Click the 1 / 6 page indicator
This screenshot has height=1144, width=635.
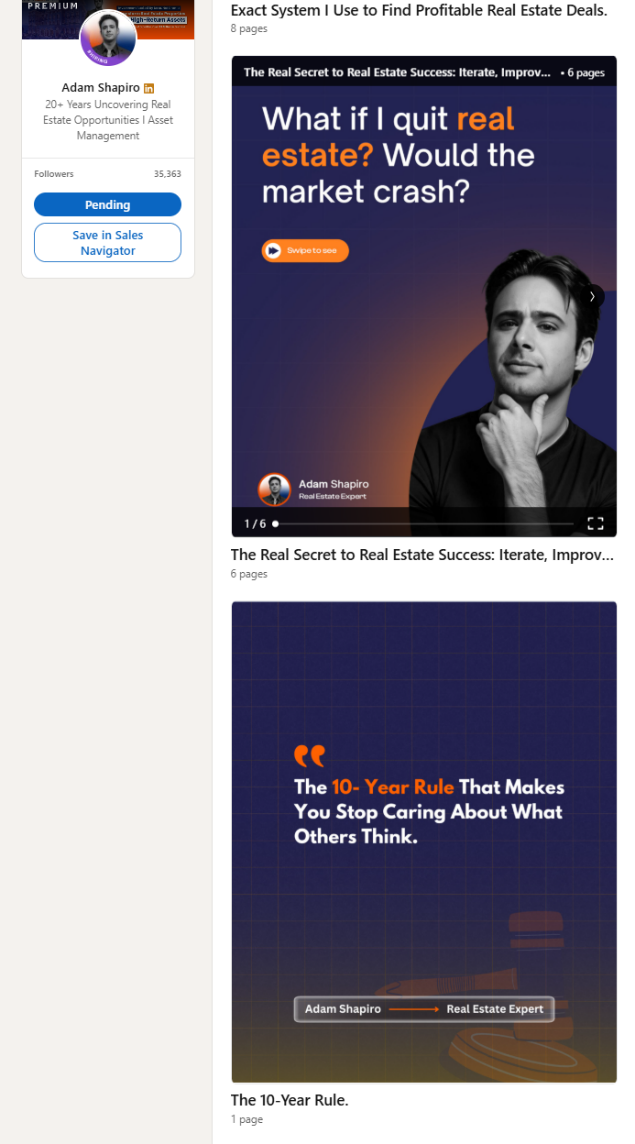pos(255,524)
